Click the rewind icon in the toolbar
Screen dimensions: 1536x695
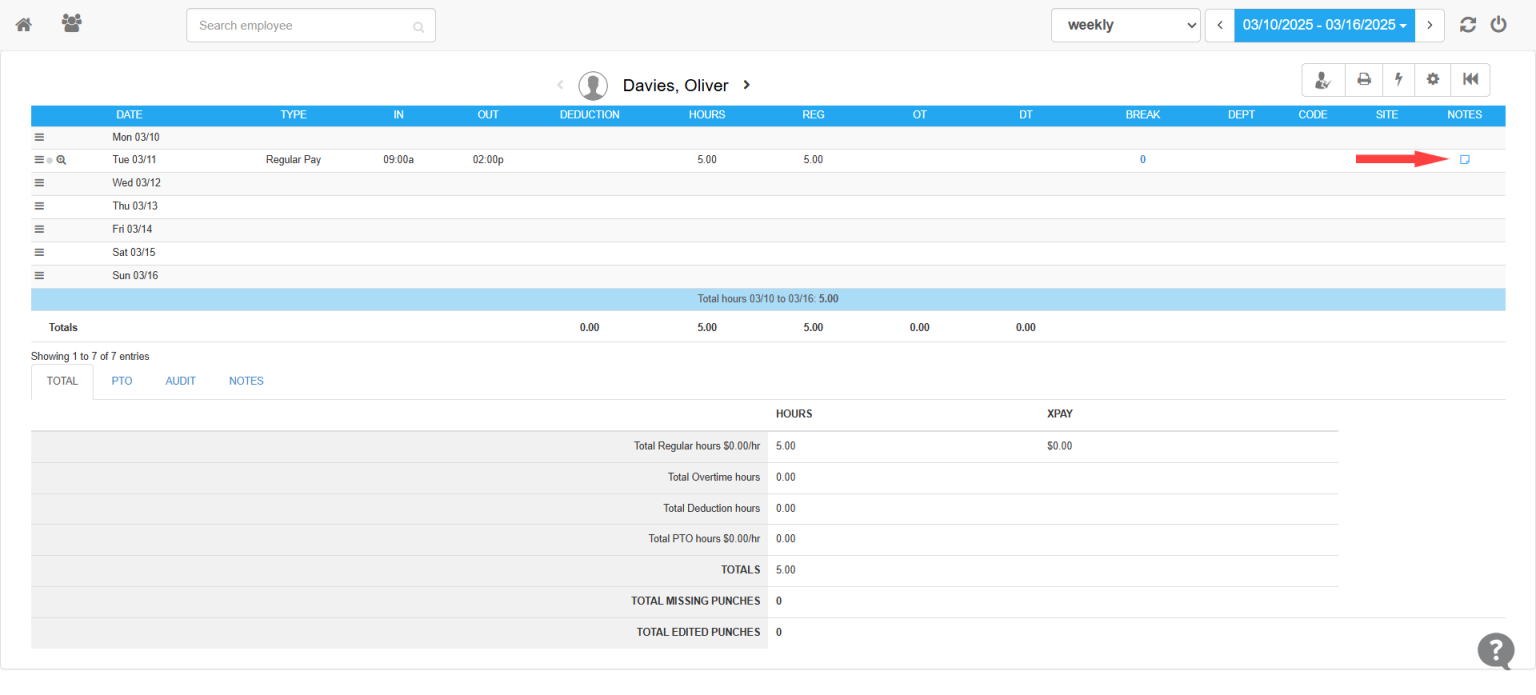(x=1469, y=79)
